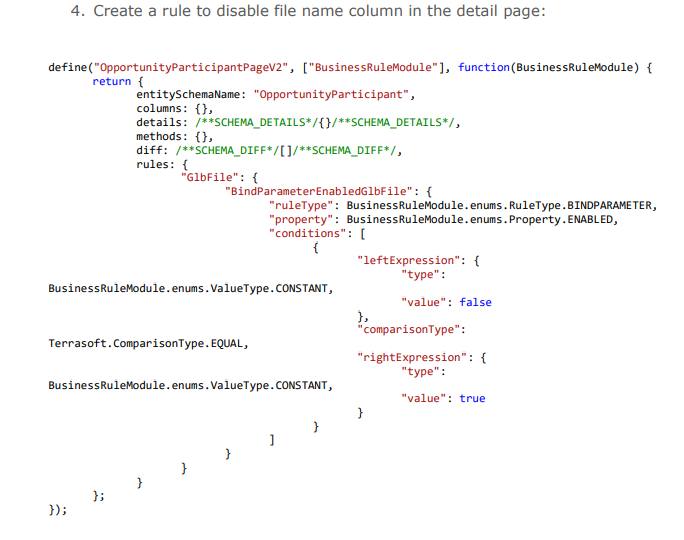Click the "ruleType" key
The height and width of the screenshot is (540, 684).
point(301,205)
